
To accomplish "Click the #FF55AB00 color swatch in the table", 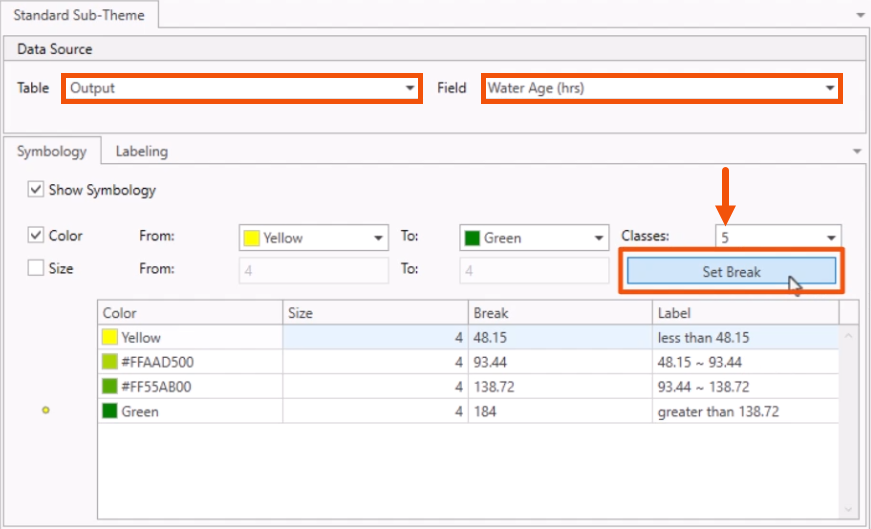I will (110, 386).
